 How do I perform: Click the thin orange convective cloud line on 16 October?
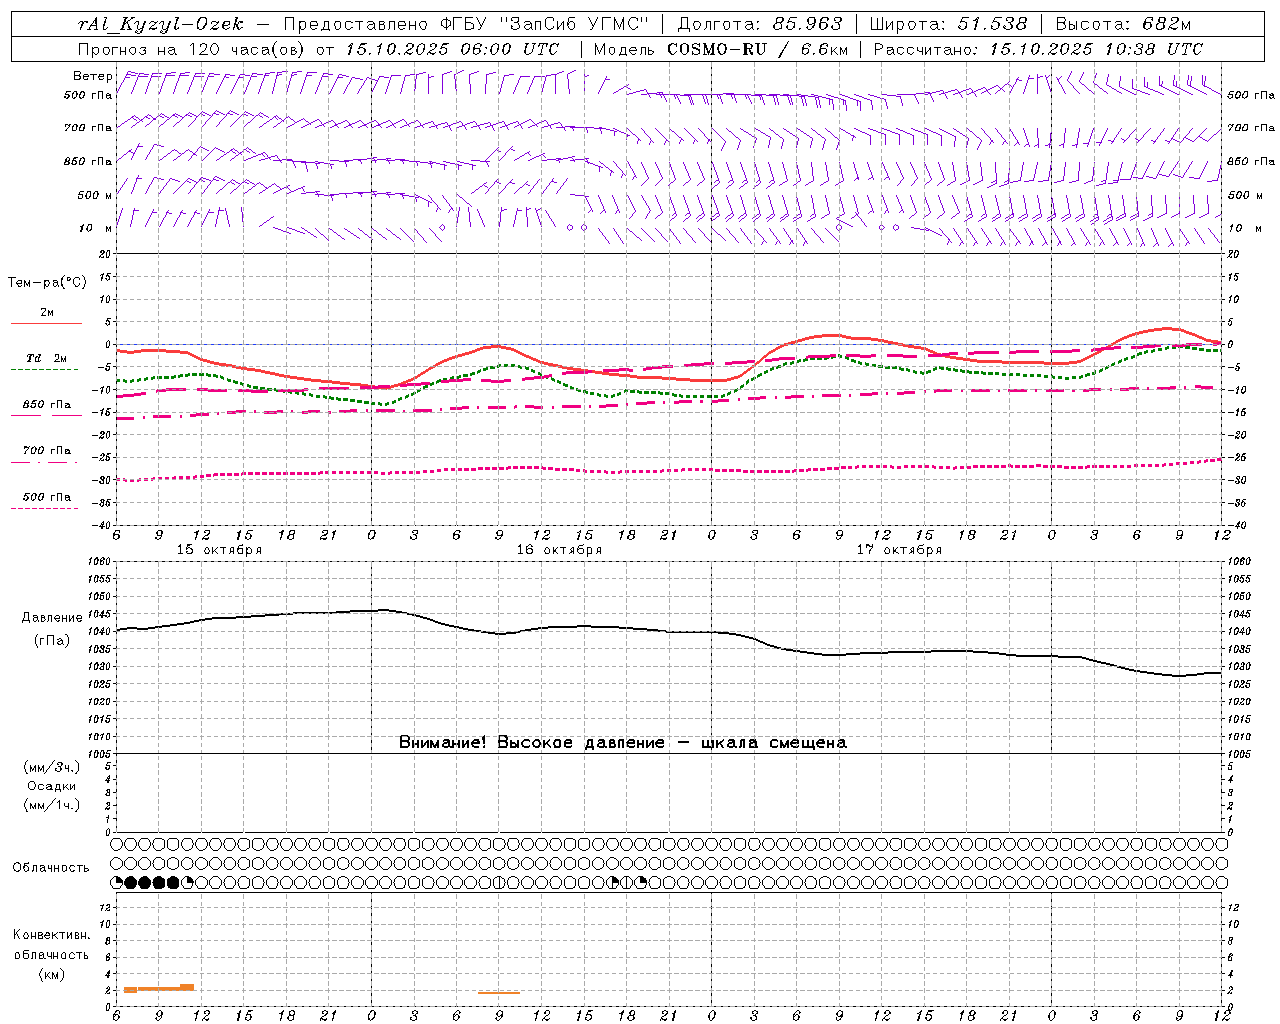click(499, 992)
